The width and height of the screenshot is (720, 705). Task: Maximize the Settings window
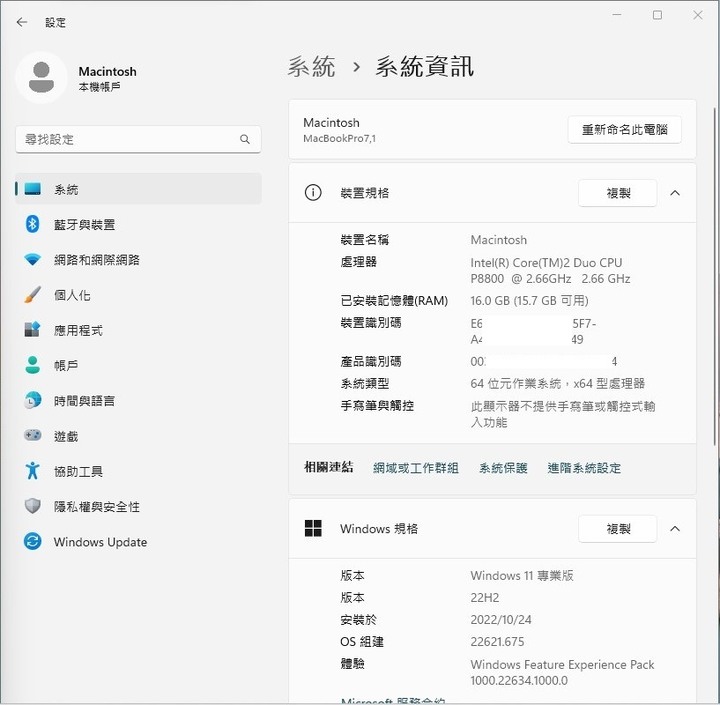coord(658,15)
